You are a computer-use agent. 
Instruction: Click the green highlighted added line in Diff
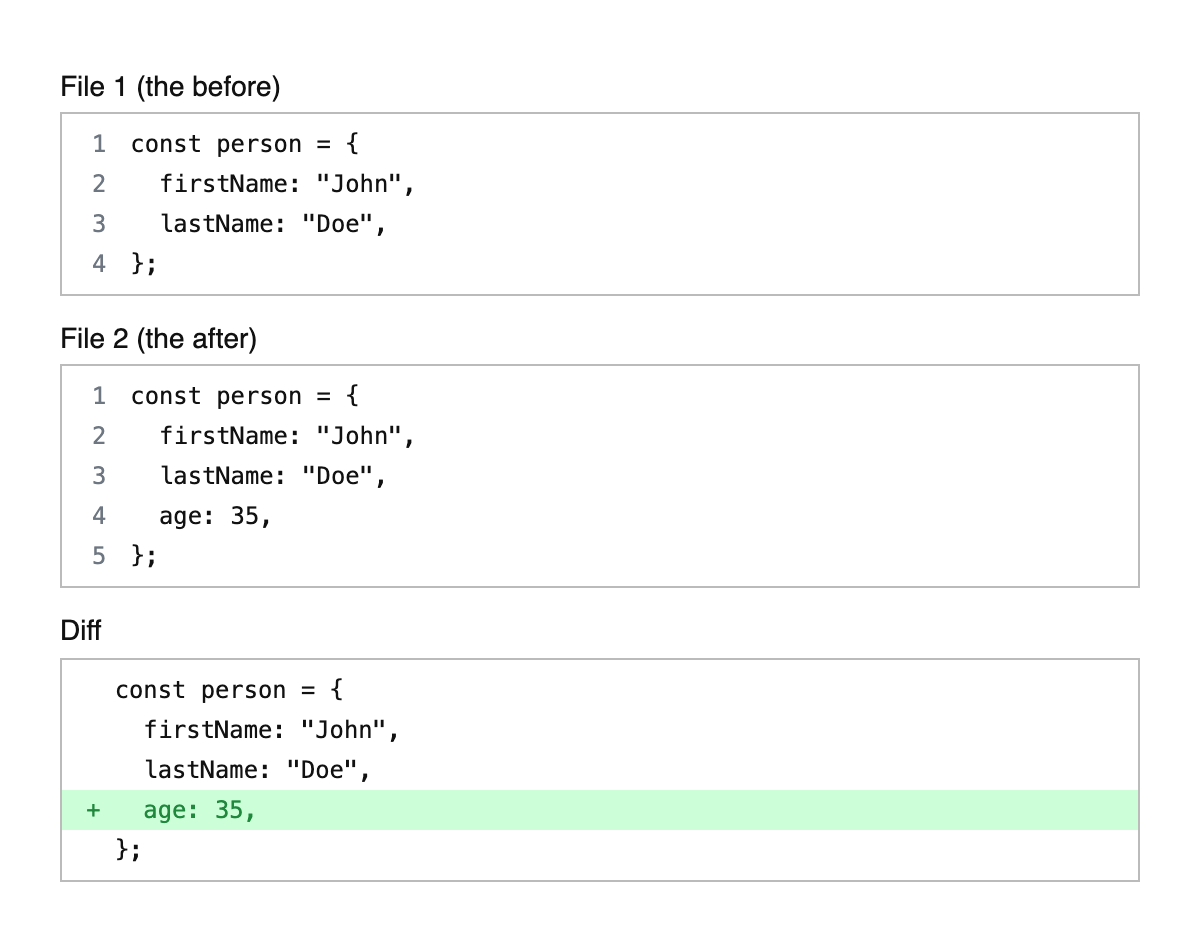[600, 810]
